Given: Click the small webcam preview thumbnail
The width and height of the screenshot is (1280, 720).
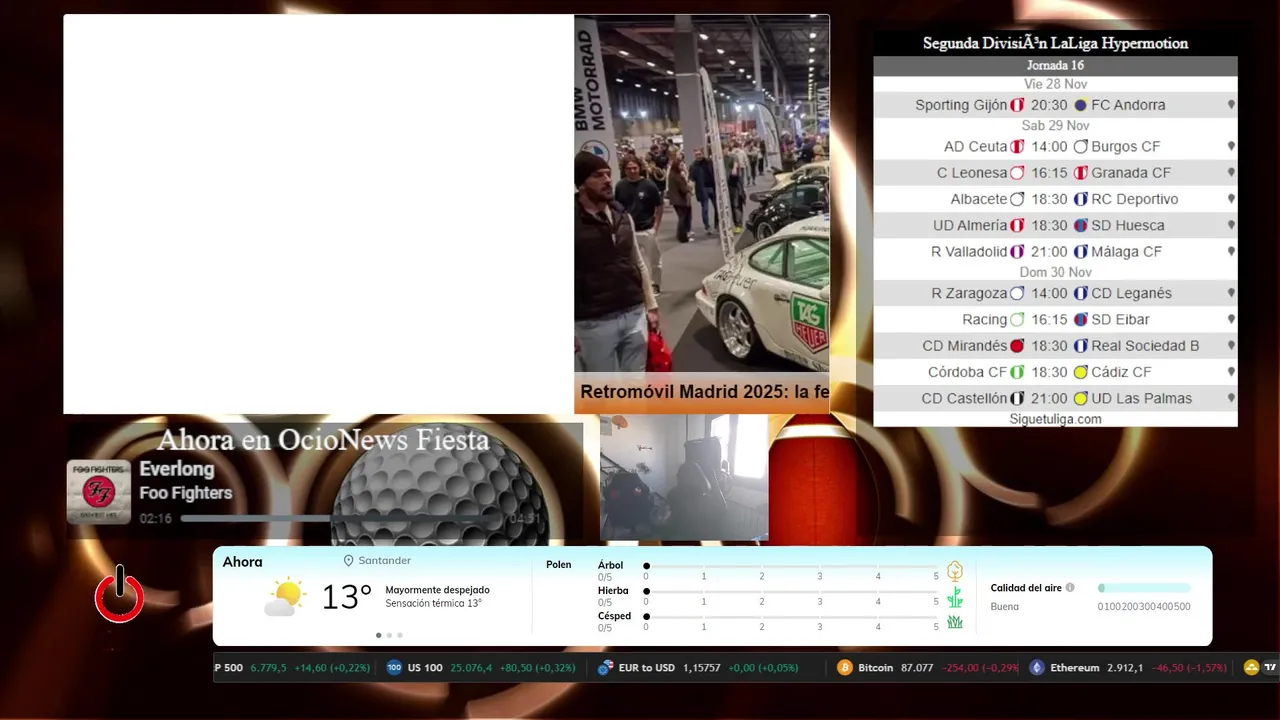Looking at the screenshot, I should click(x=684, y=478).
